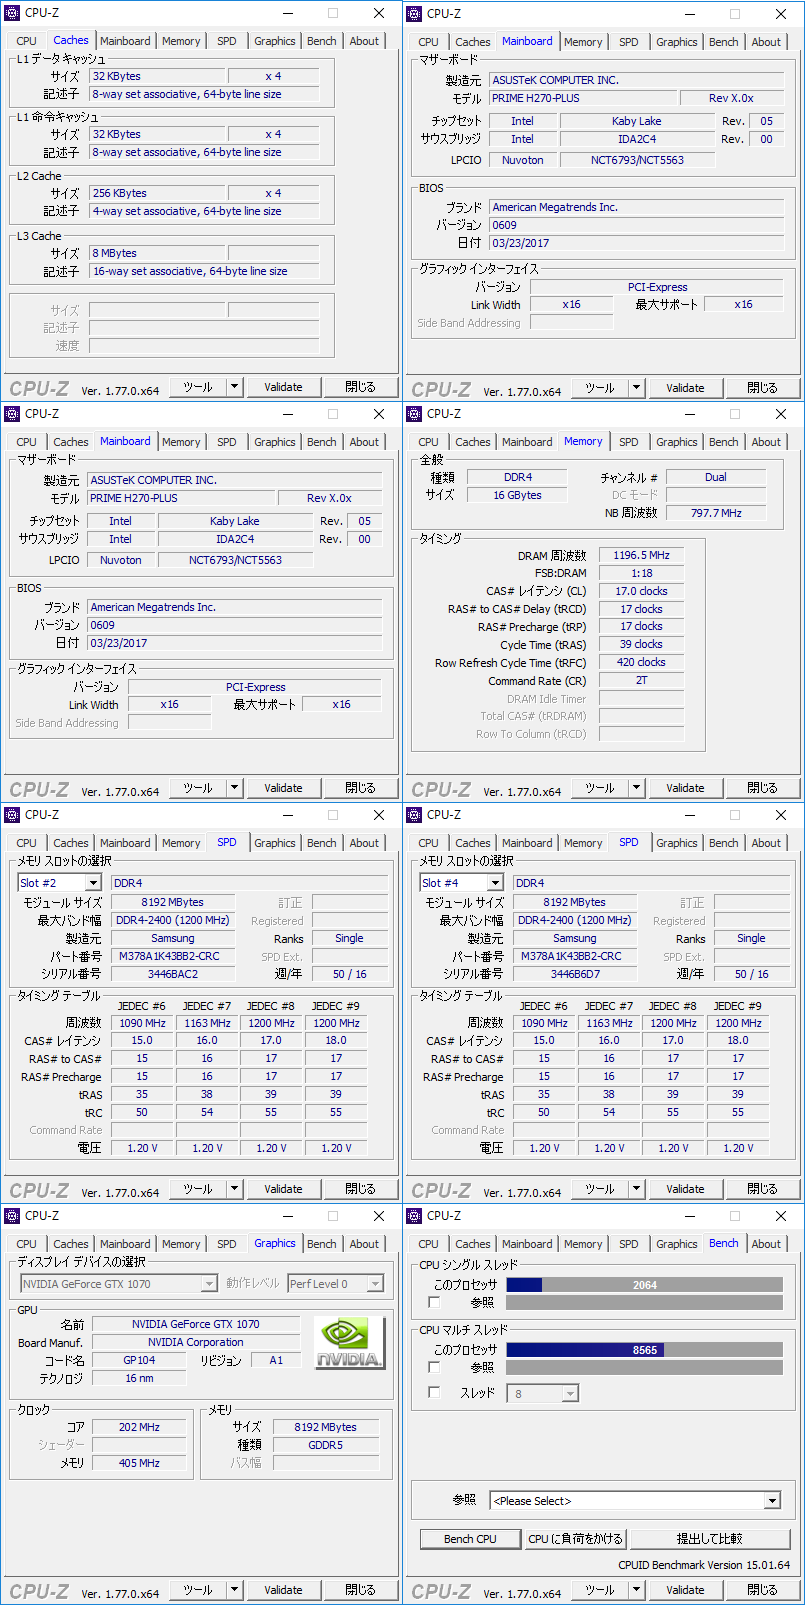
Task: Go to Memory tab in the Bench window
Action: pos(583,1244)
